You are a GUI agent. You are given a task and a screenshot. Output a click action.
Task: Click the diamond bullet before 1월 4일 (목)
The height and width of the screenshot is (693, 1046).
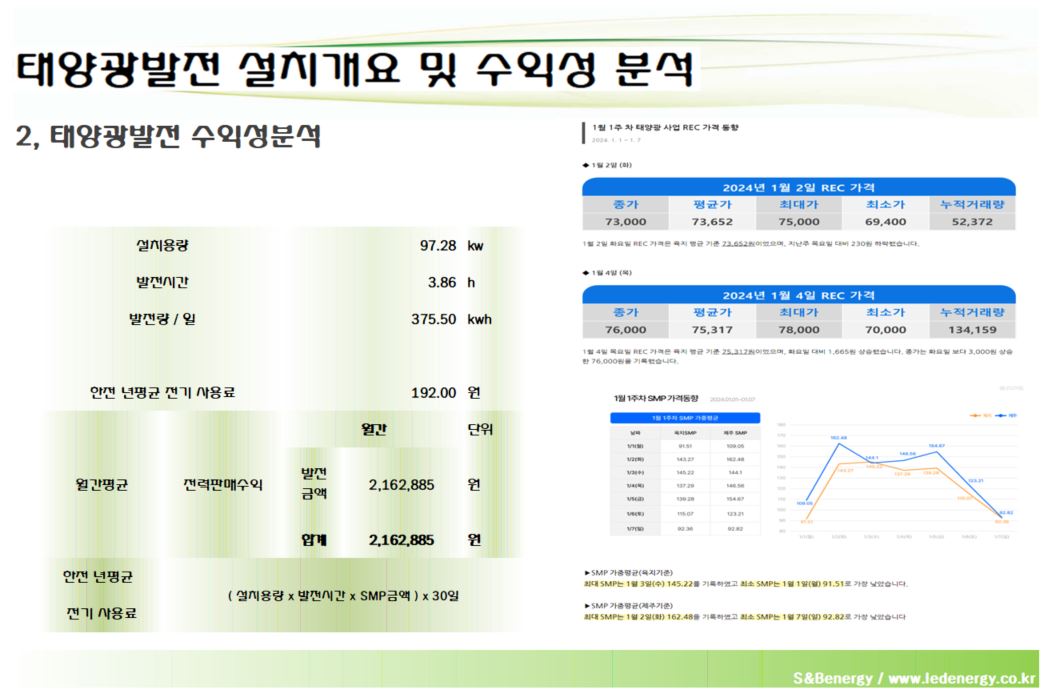pyautogui.click(x=585, y=272)
